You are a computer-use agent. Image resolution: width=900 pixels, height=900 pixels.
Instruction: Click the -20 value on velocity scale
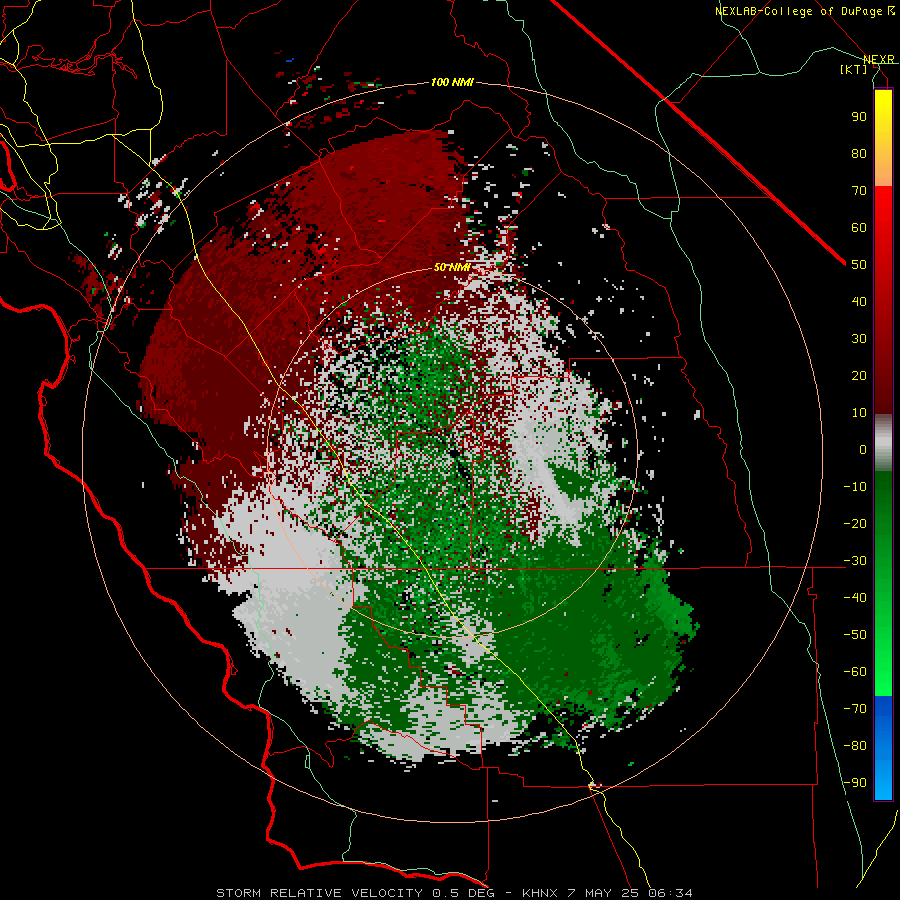[855, 524]
